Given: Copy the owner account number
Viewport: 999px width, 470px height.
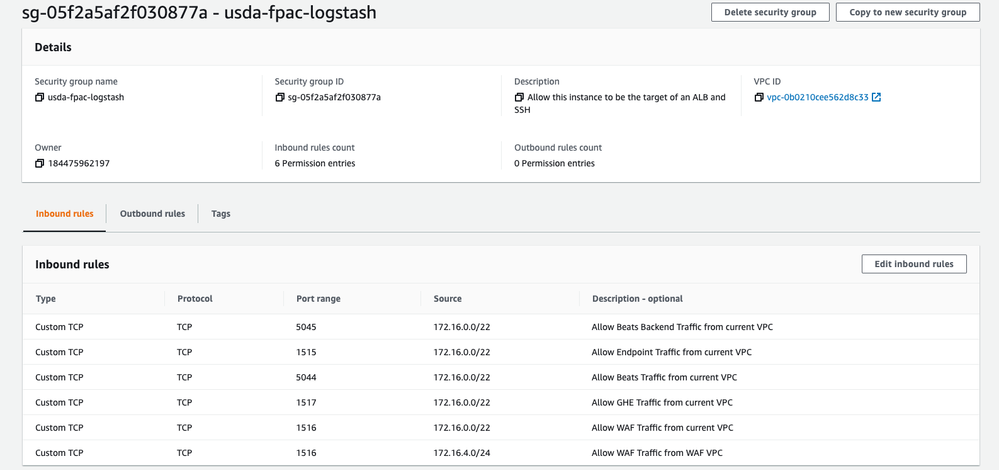Looking at the screenshot, I should point(40,163).
